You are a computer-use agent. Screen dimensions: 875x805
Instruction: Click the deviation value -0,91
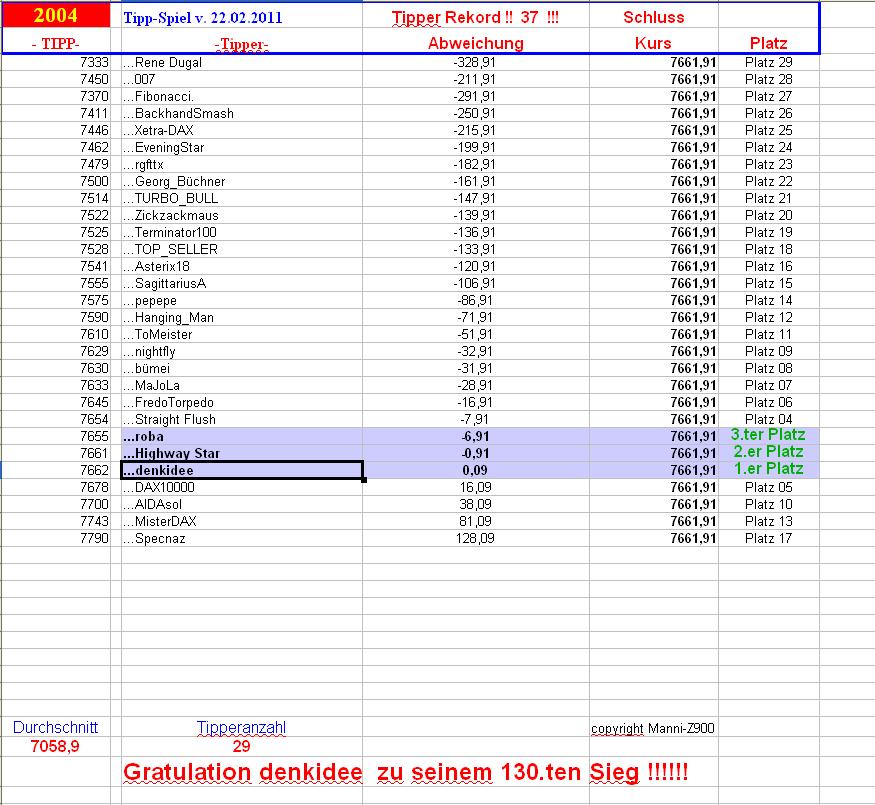click(x=475, y=454)
